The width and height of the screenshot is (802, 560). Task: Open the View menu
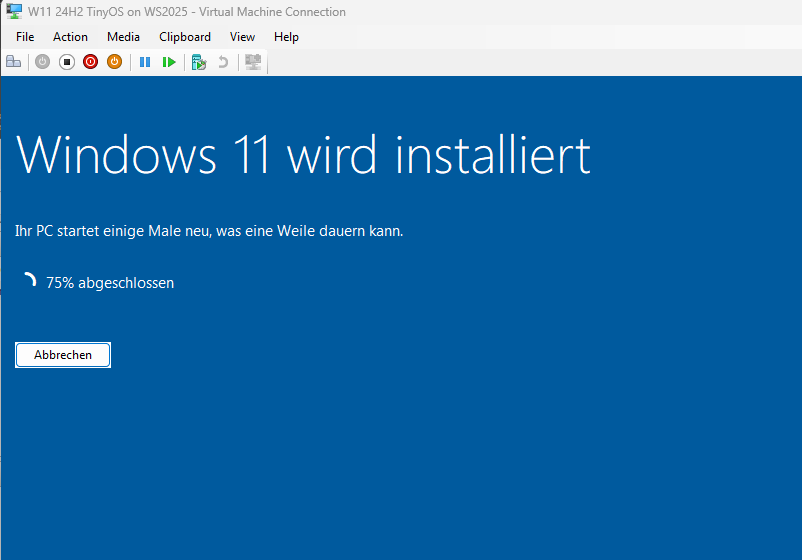tap(242, 37)
